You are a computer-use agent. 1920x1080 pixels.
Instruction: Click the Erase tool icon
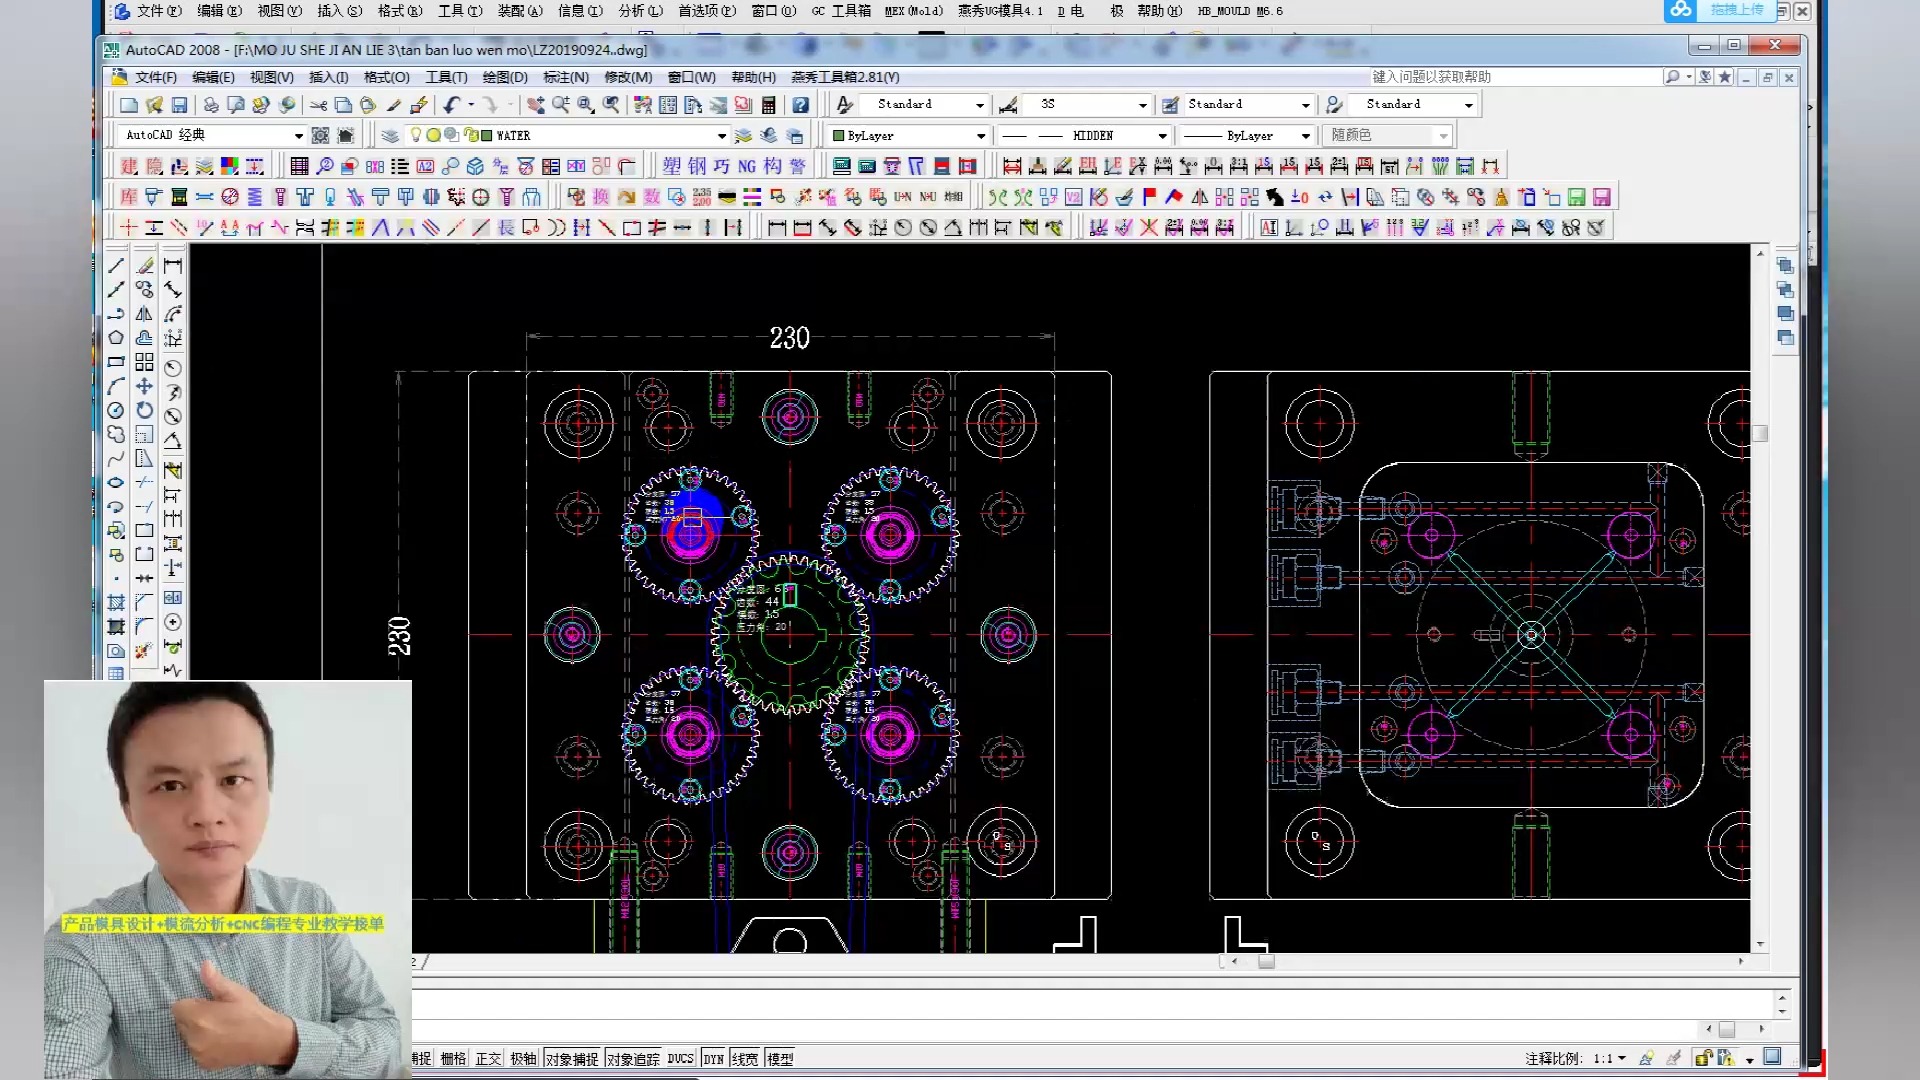click(144, 266)
